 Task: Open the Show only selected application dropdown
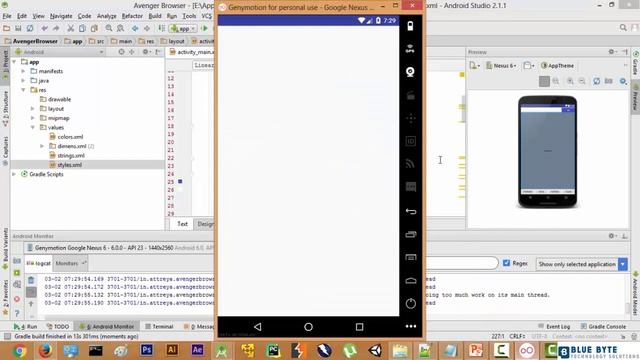click(581, 264)
